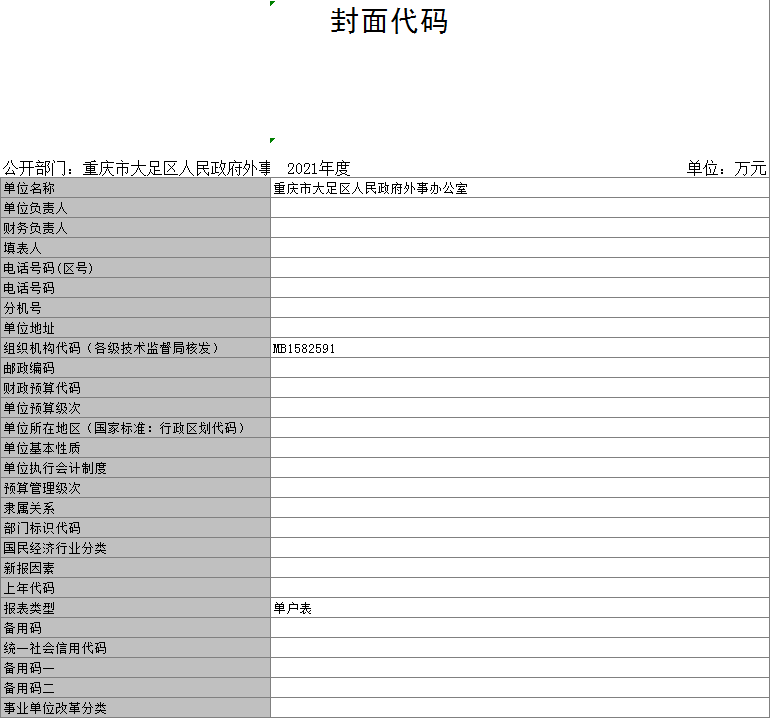Click the empty value cell for 隶属关系
The height and width of the screenshot is (718, 770).
520,508
